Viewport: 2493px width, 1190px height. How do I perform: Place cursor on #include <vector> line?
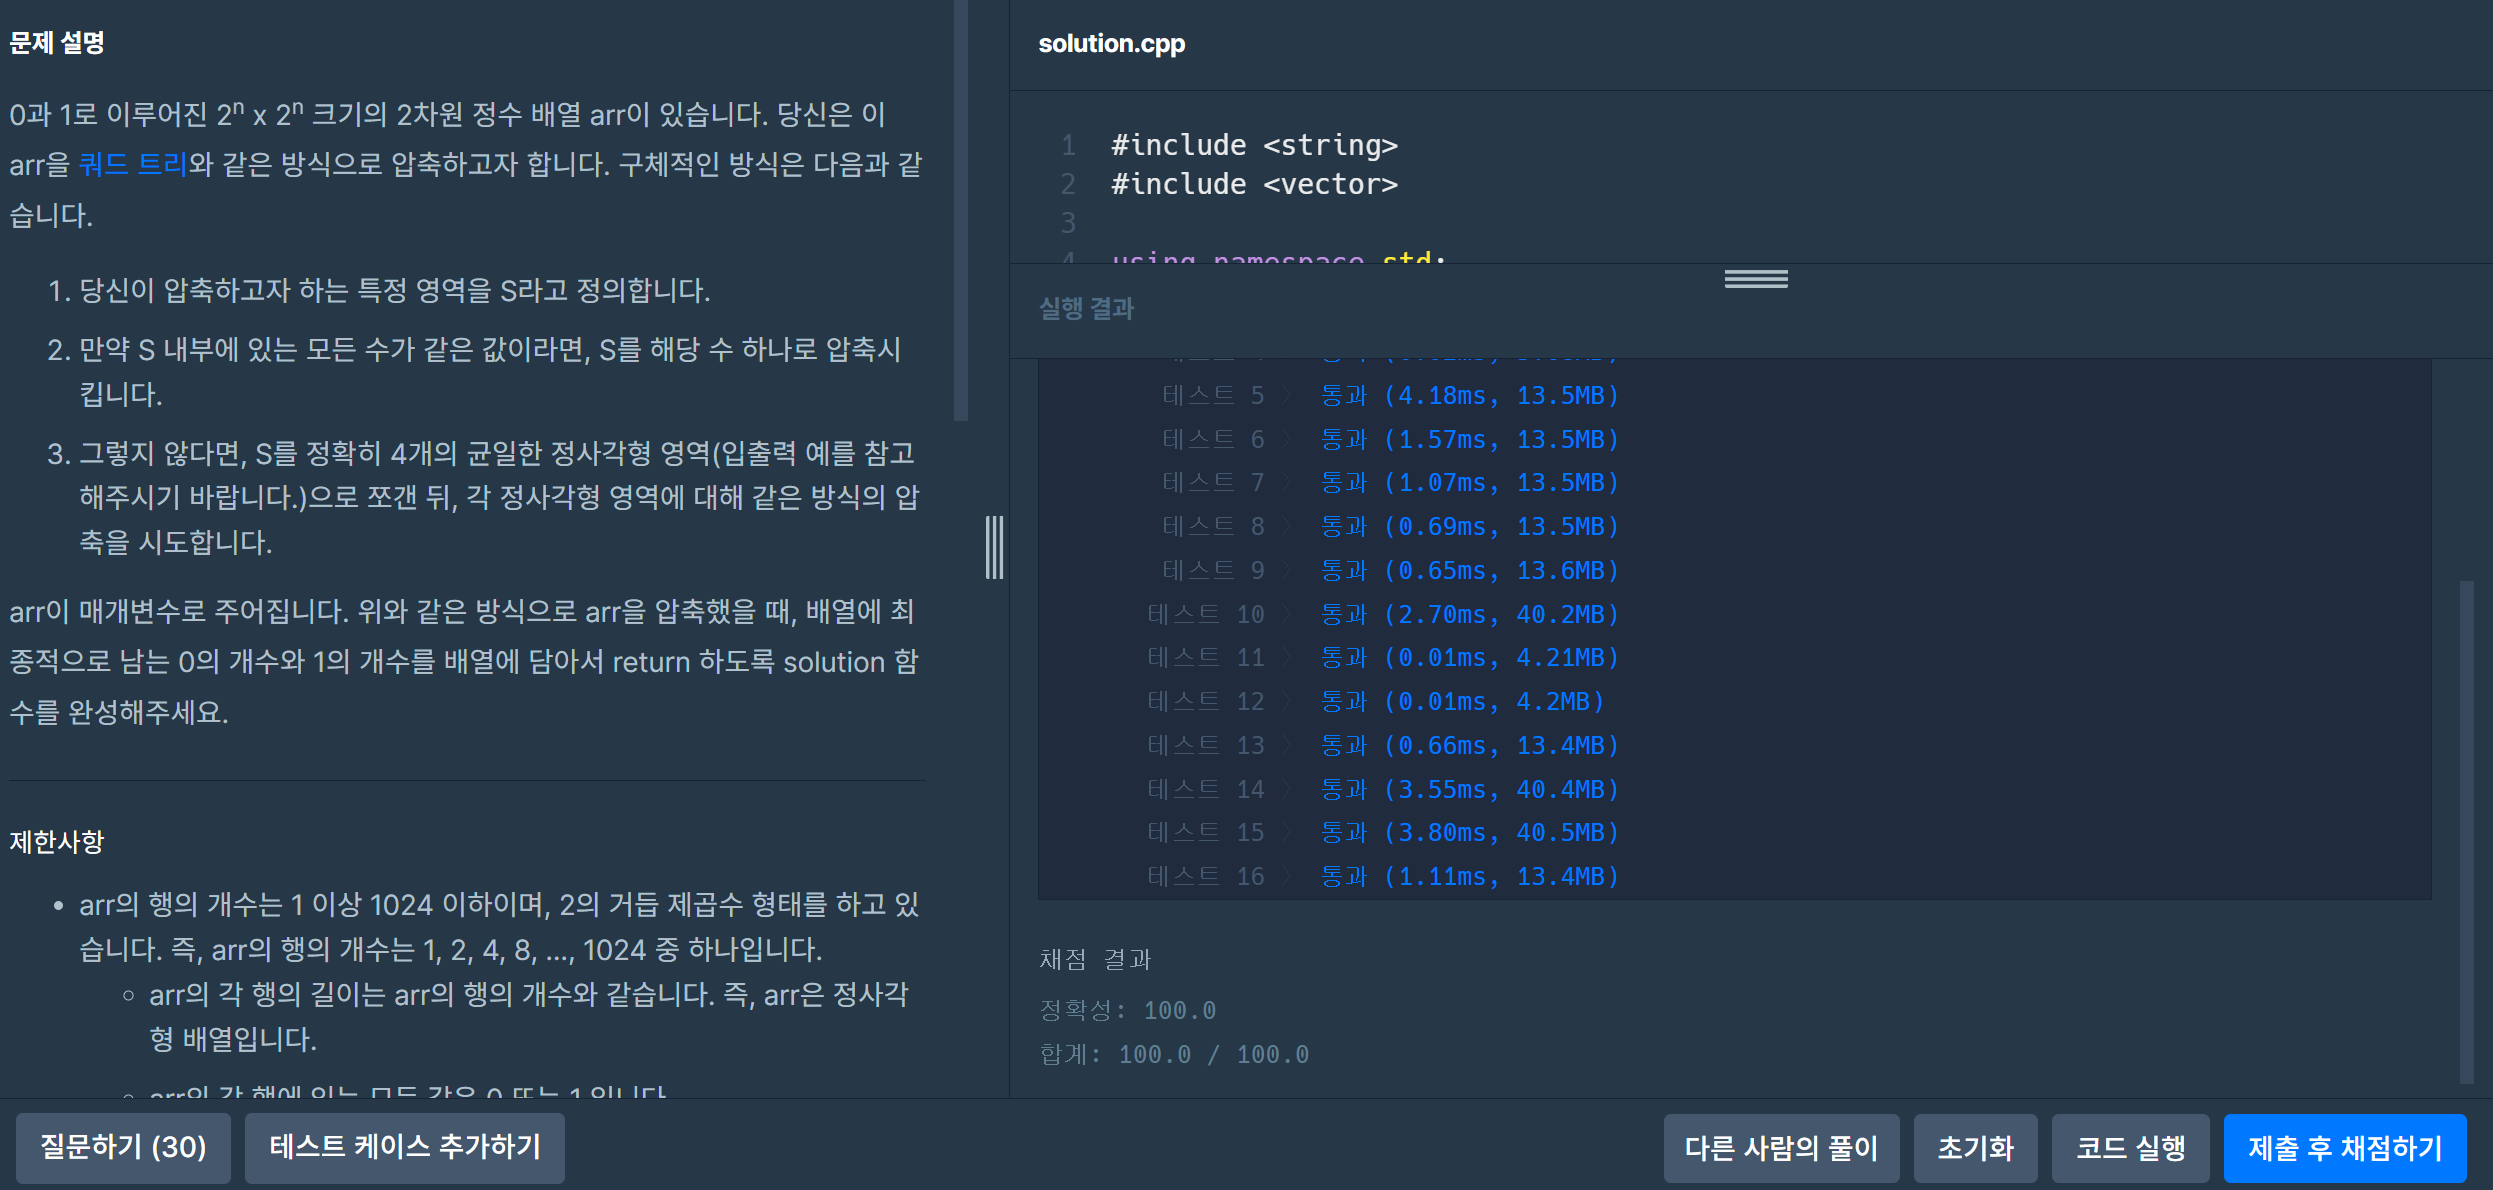click(x=1254, y=185)
